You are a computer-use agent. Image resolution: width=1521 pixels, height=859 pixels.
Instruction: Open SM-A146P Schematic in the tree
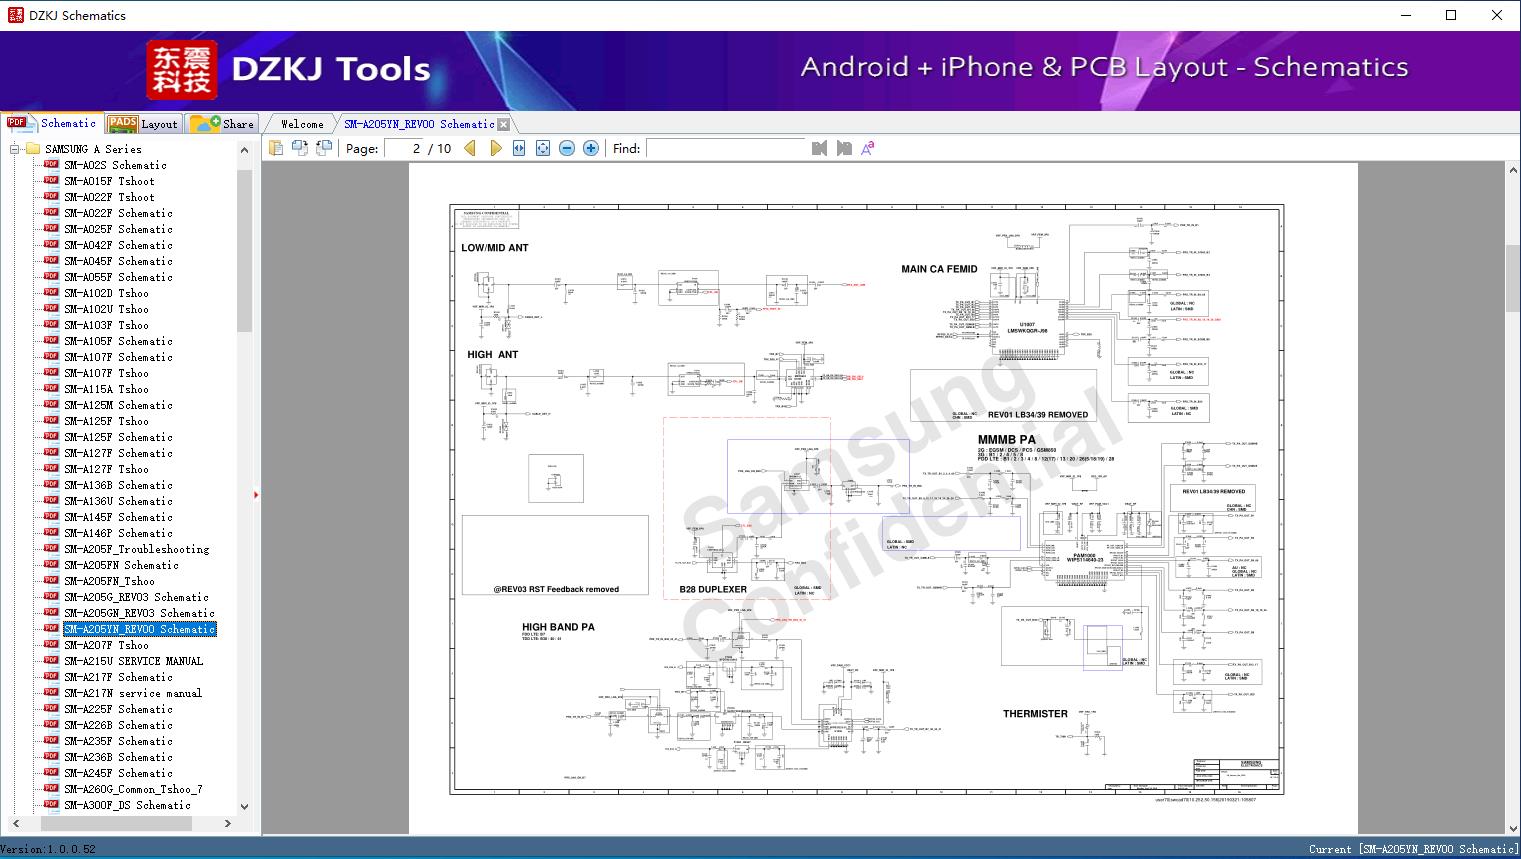pyautogui.click(x=118, y=533)
